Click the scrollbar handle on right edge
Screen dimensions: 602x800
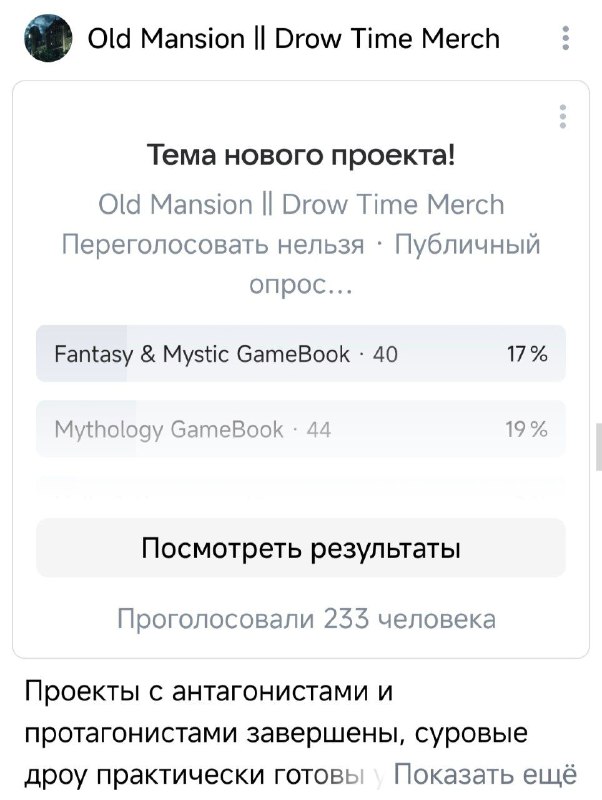[x=599, y=446]
